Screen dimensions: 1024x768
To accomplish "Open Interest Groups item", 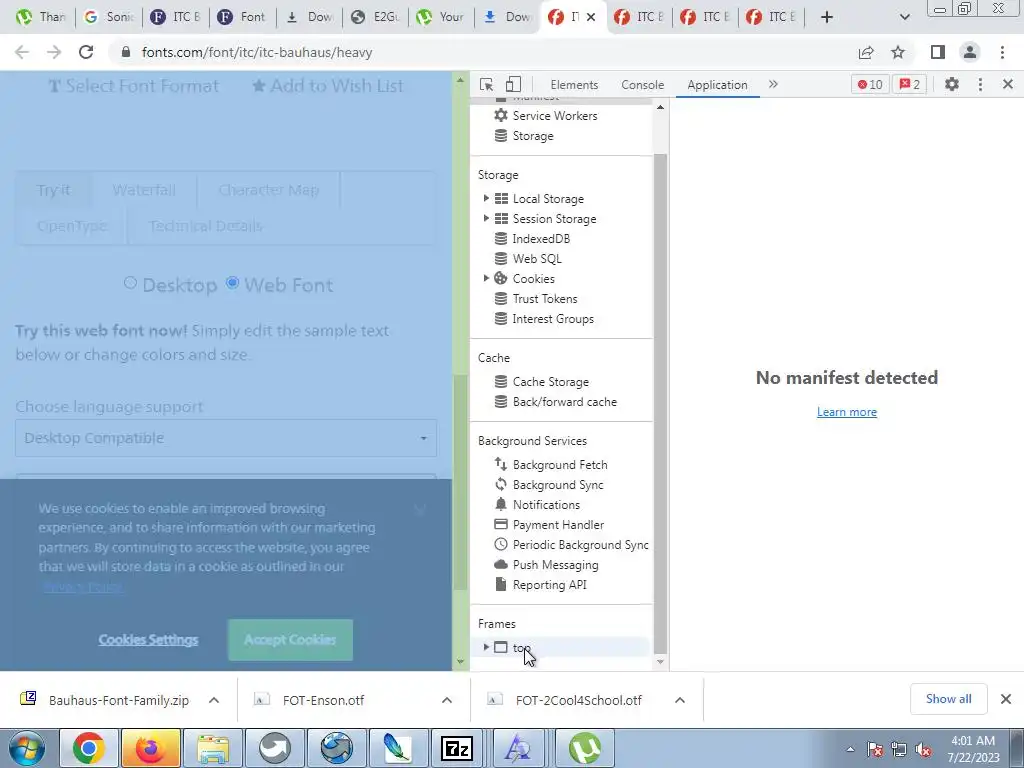I will tap(552, 319).
